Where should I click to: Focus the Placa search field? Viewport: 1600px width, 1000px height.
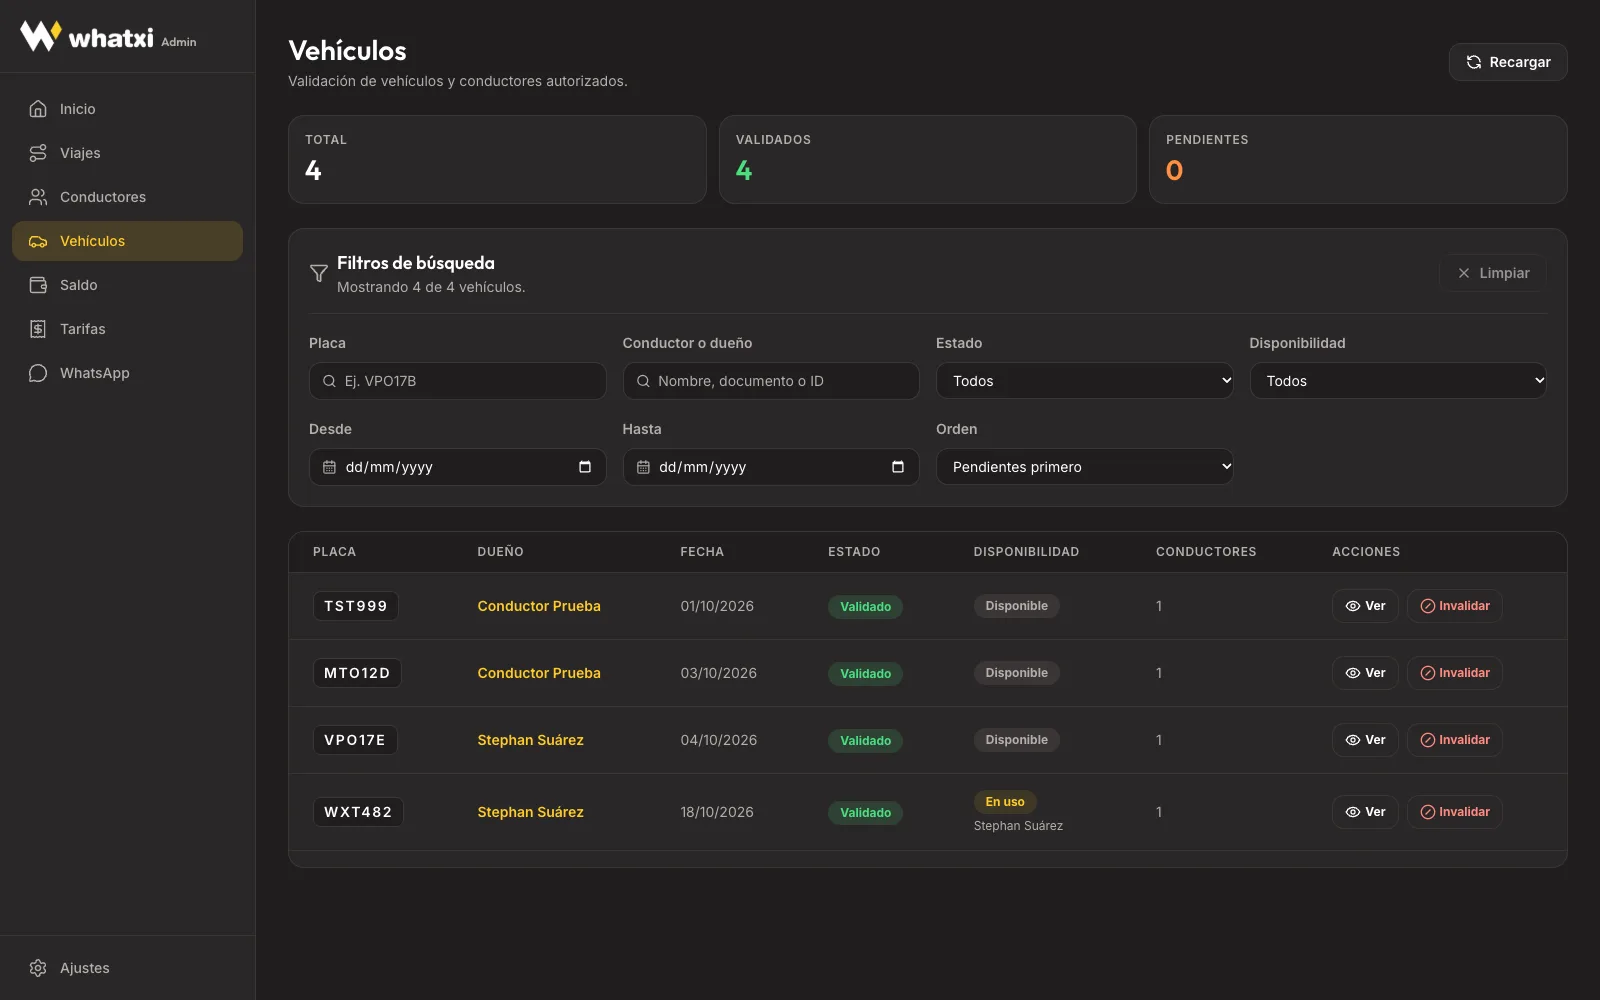(457, 381)
